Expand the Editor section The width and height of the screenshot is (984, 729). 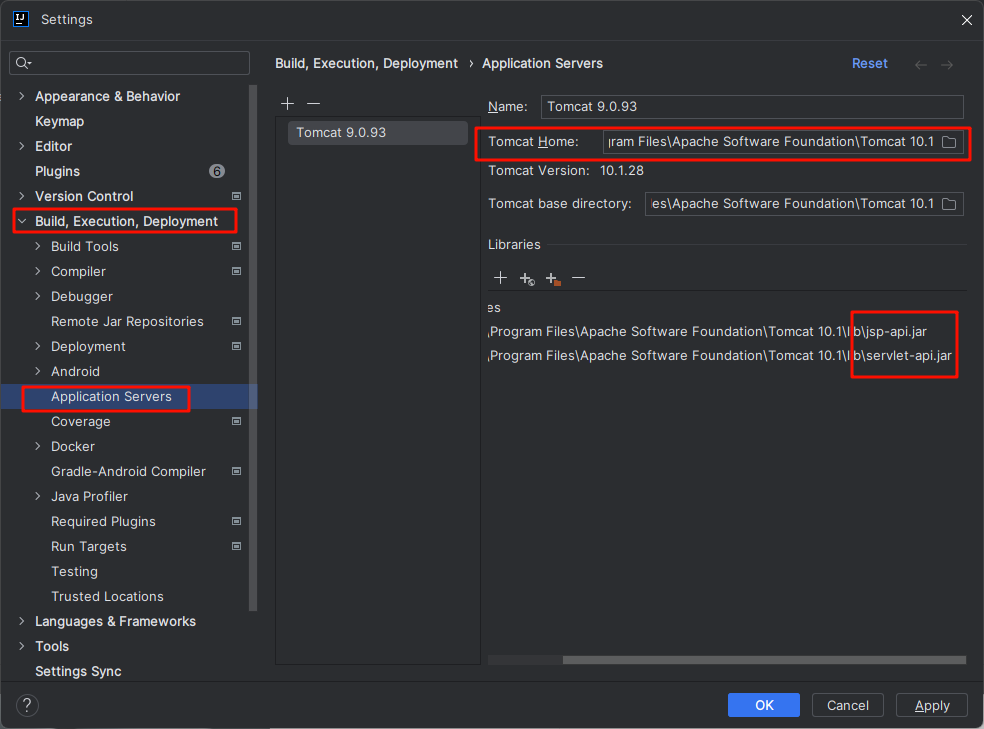coord(22,146)
